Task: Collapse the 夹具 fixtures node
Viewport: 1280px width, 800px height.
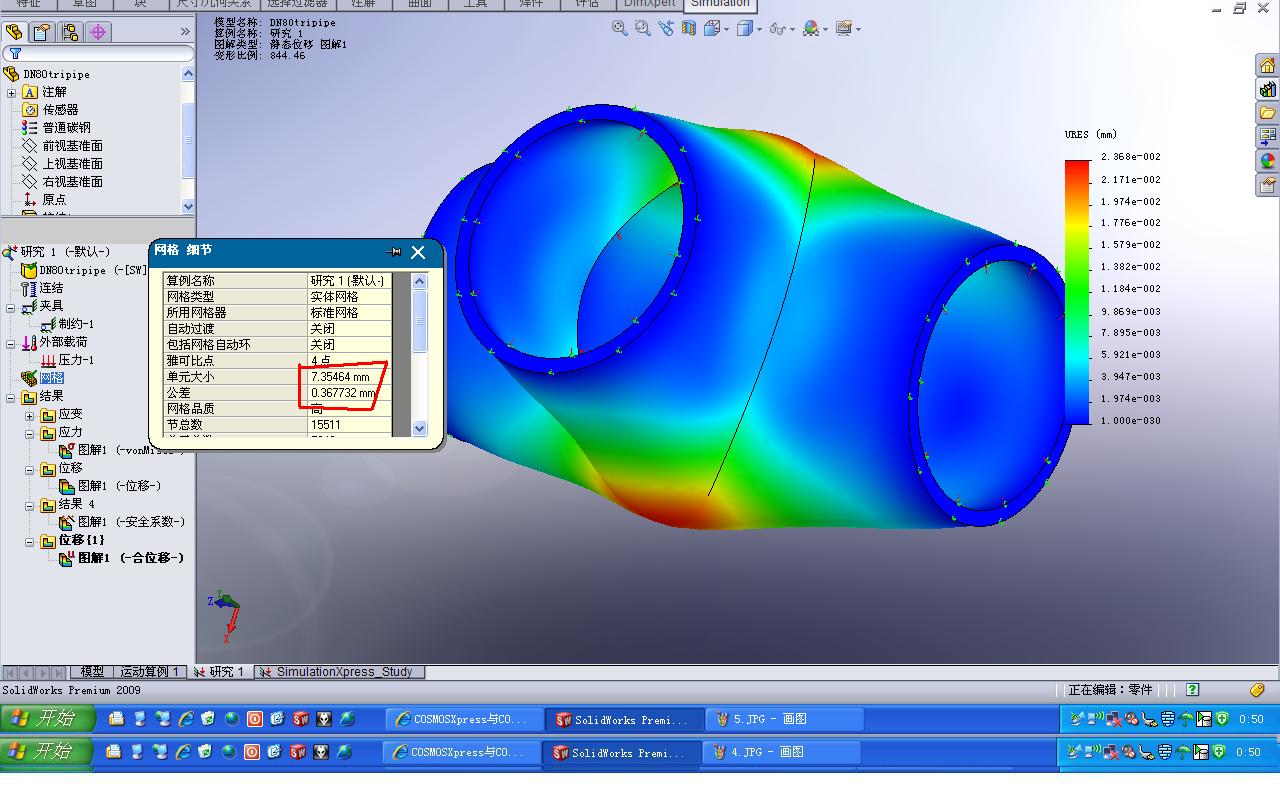Action: click(12, 306)
